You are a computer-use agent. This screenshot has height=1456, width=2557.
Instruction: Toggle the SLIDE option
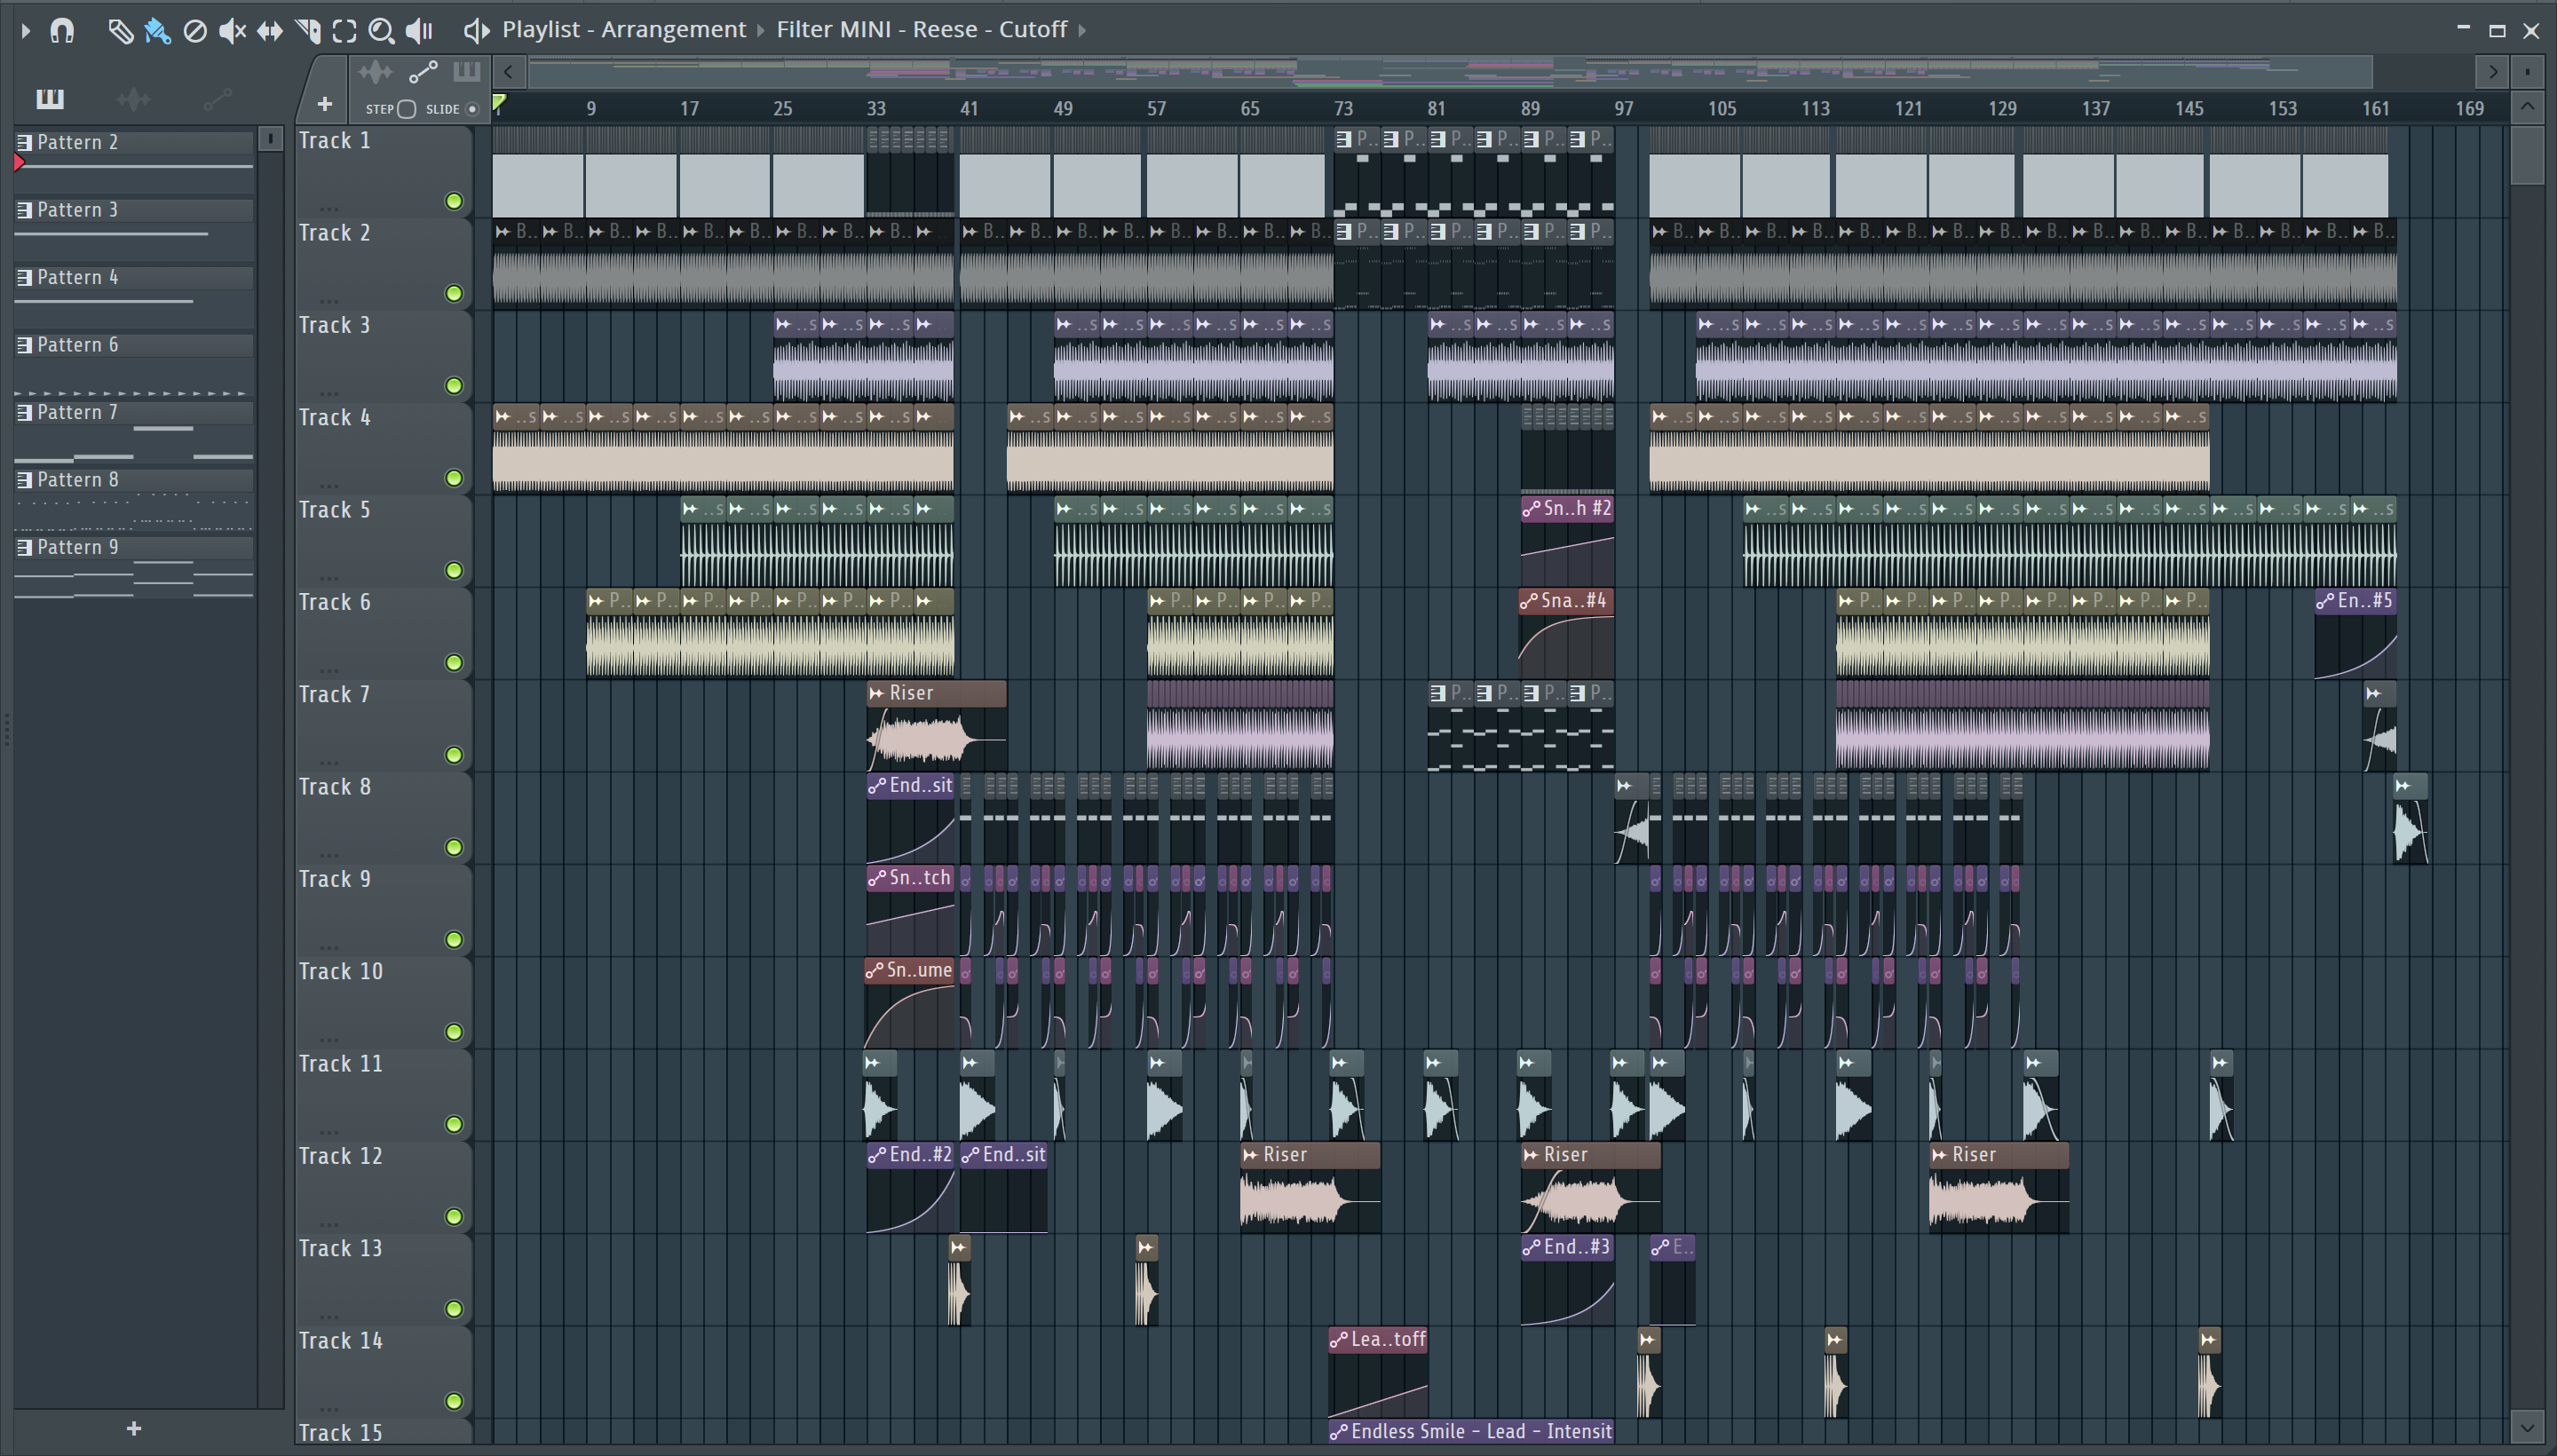(472, 109)
